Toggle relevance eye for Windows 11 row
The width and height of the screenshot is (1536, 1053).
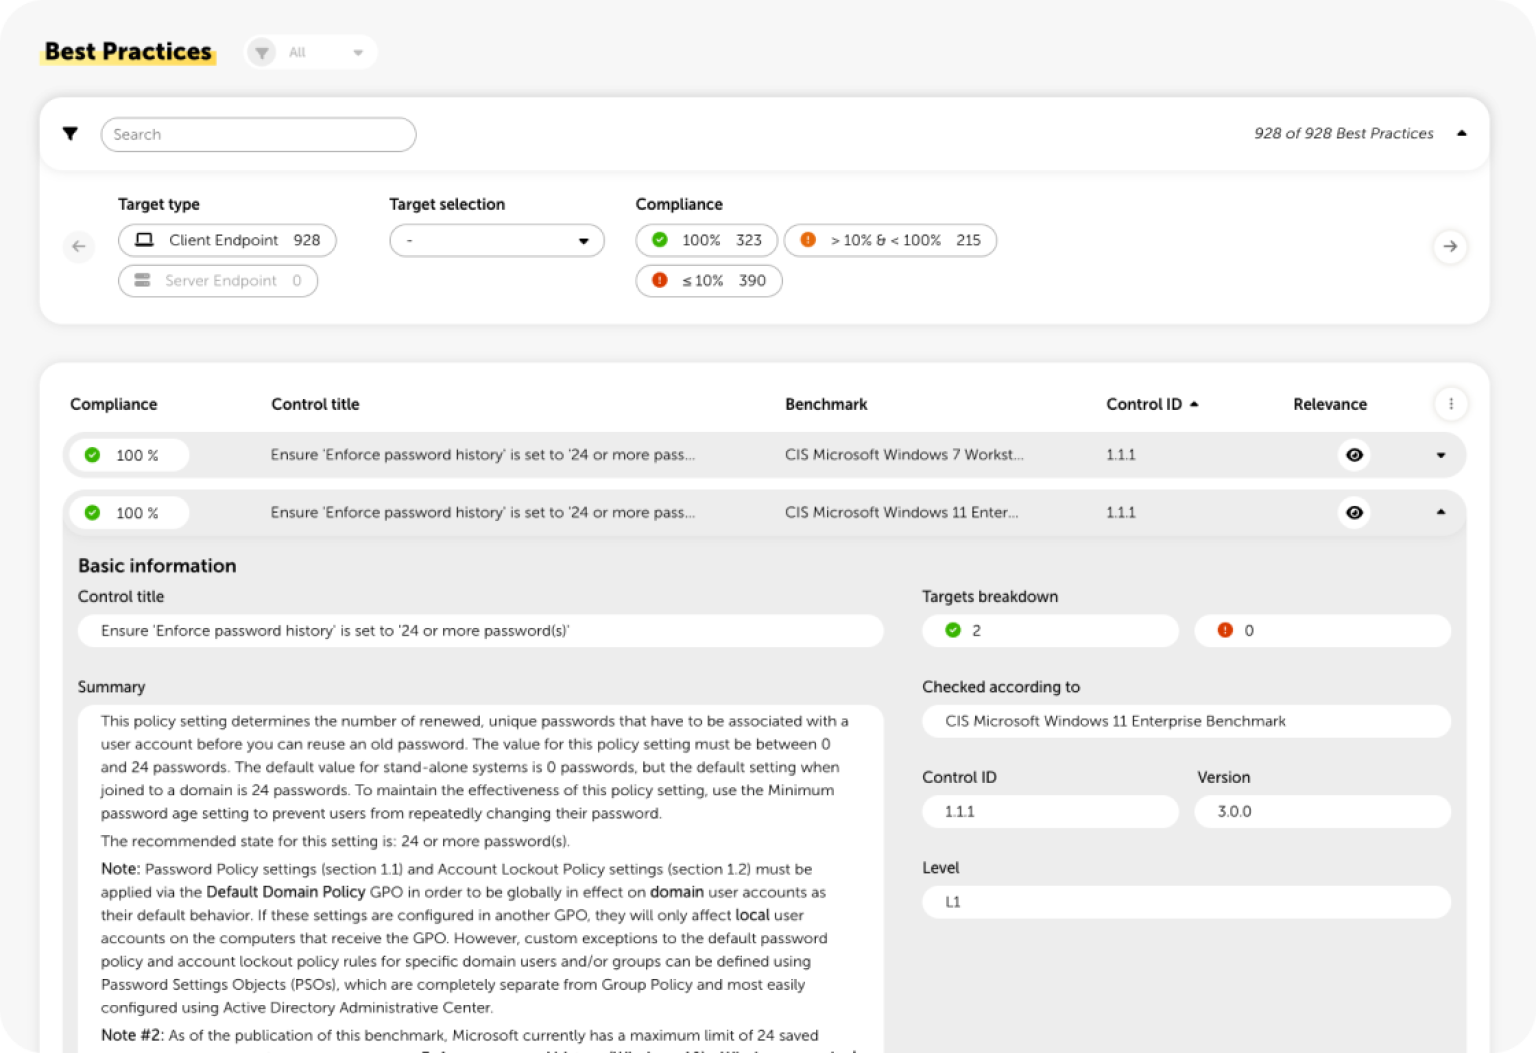coord(1354,513)
